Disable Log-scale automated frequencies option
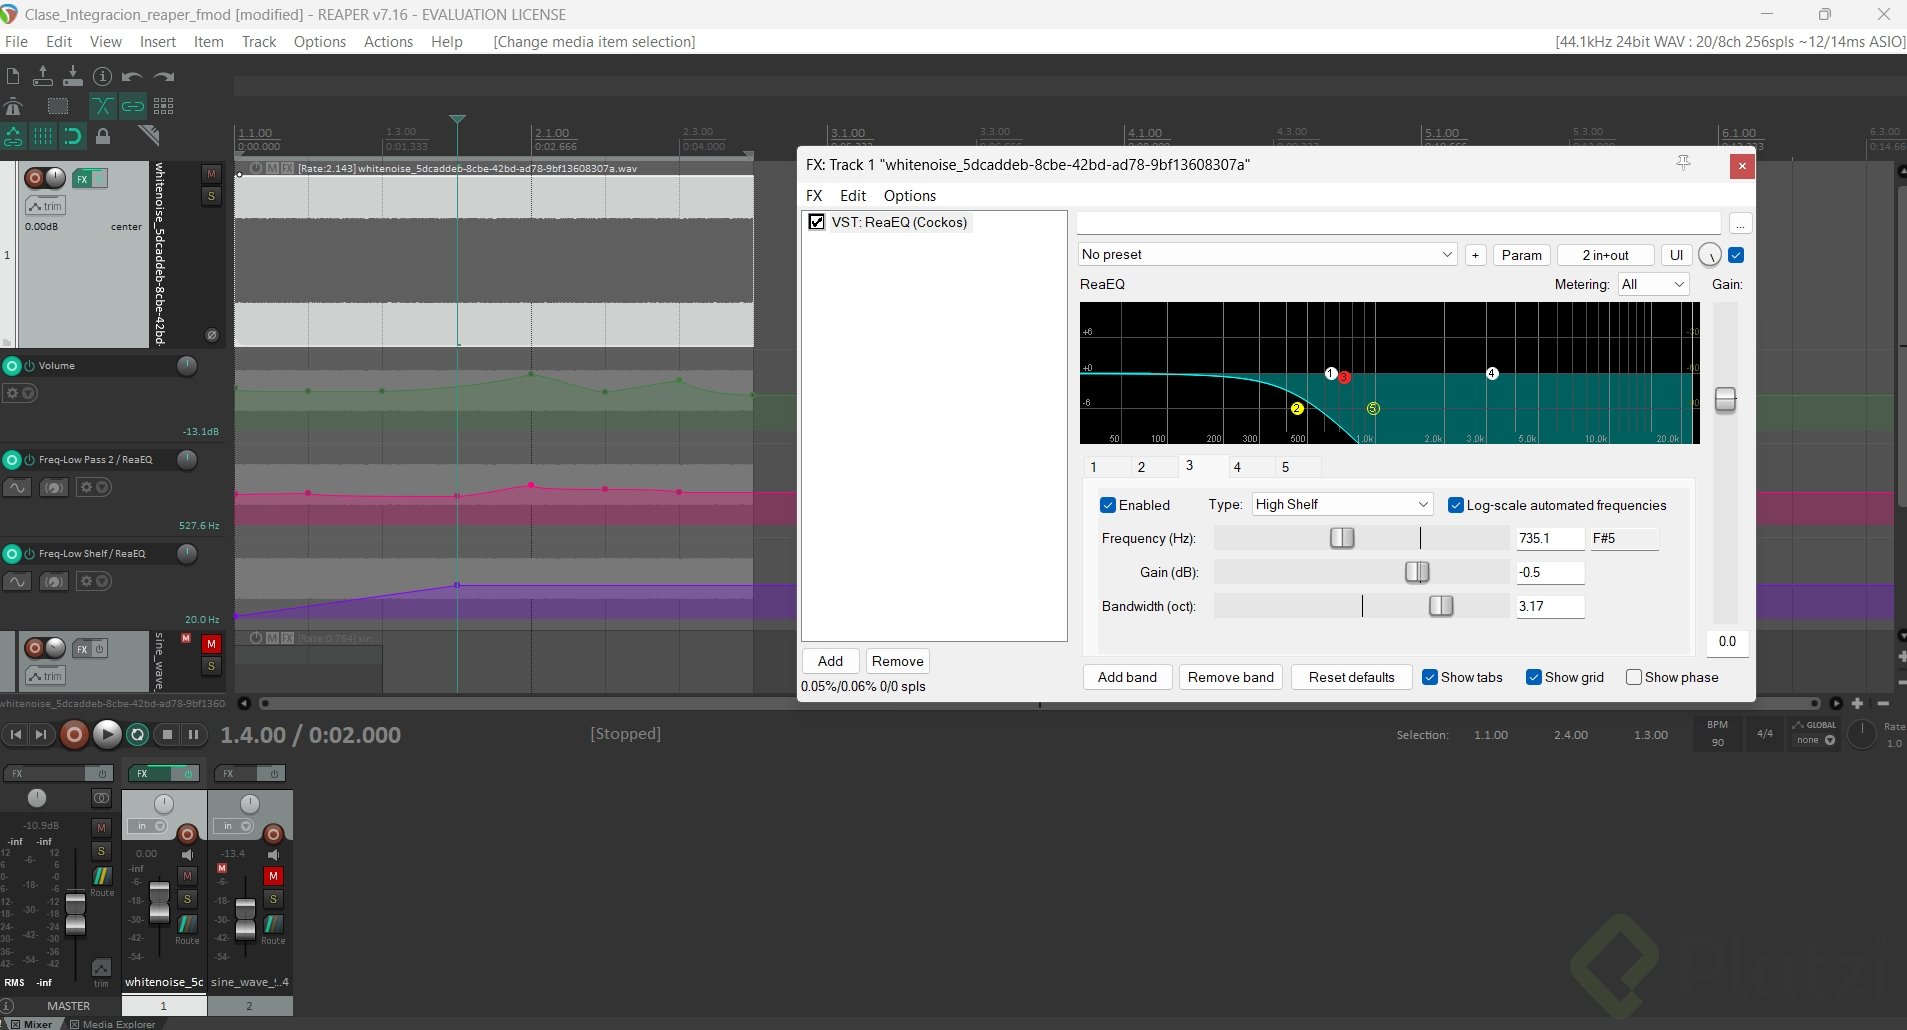Image resolution: width=1907 pixels, height=1030 pixels. [1456, 505]
